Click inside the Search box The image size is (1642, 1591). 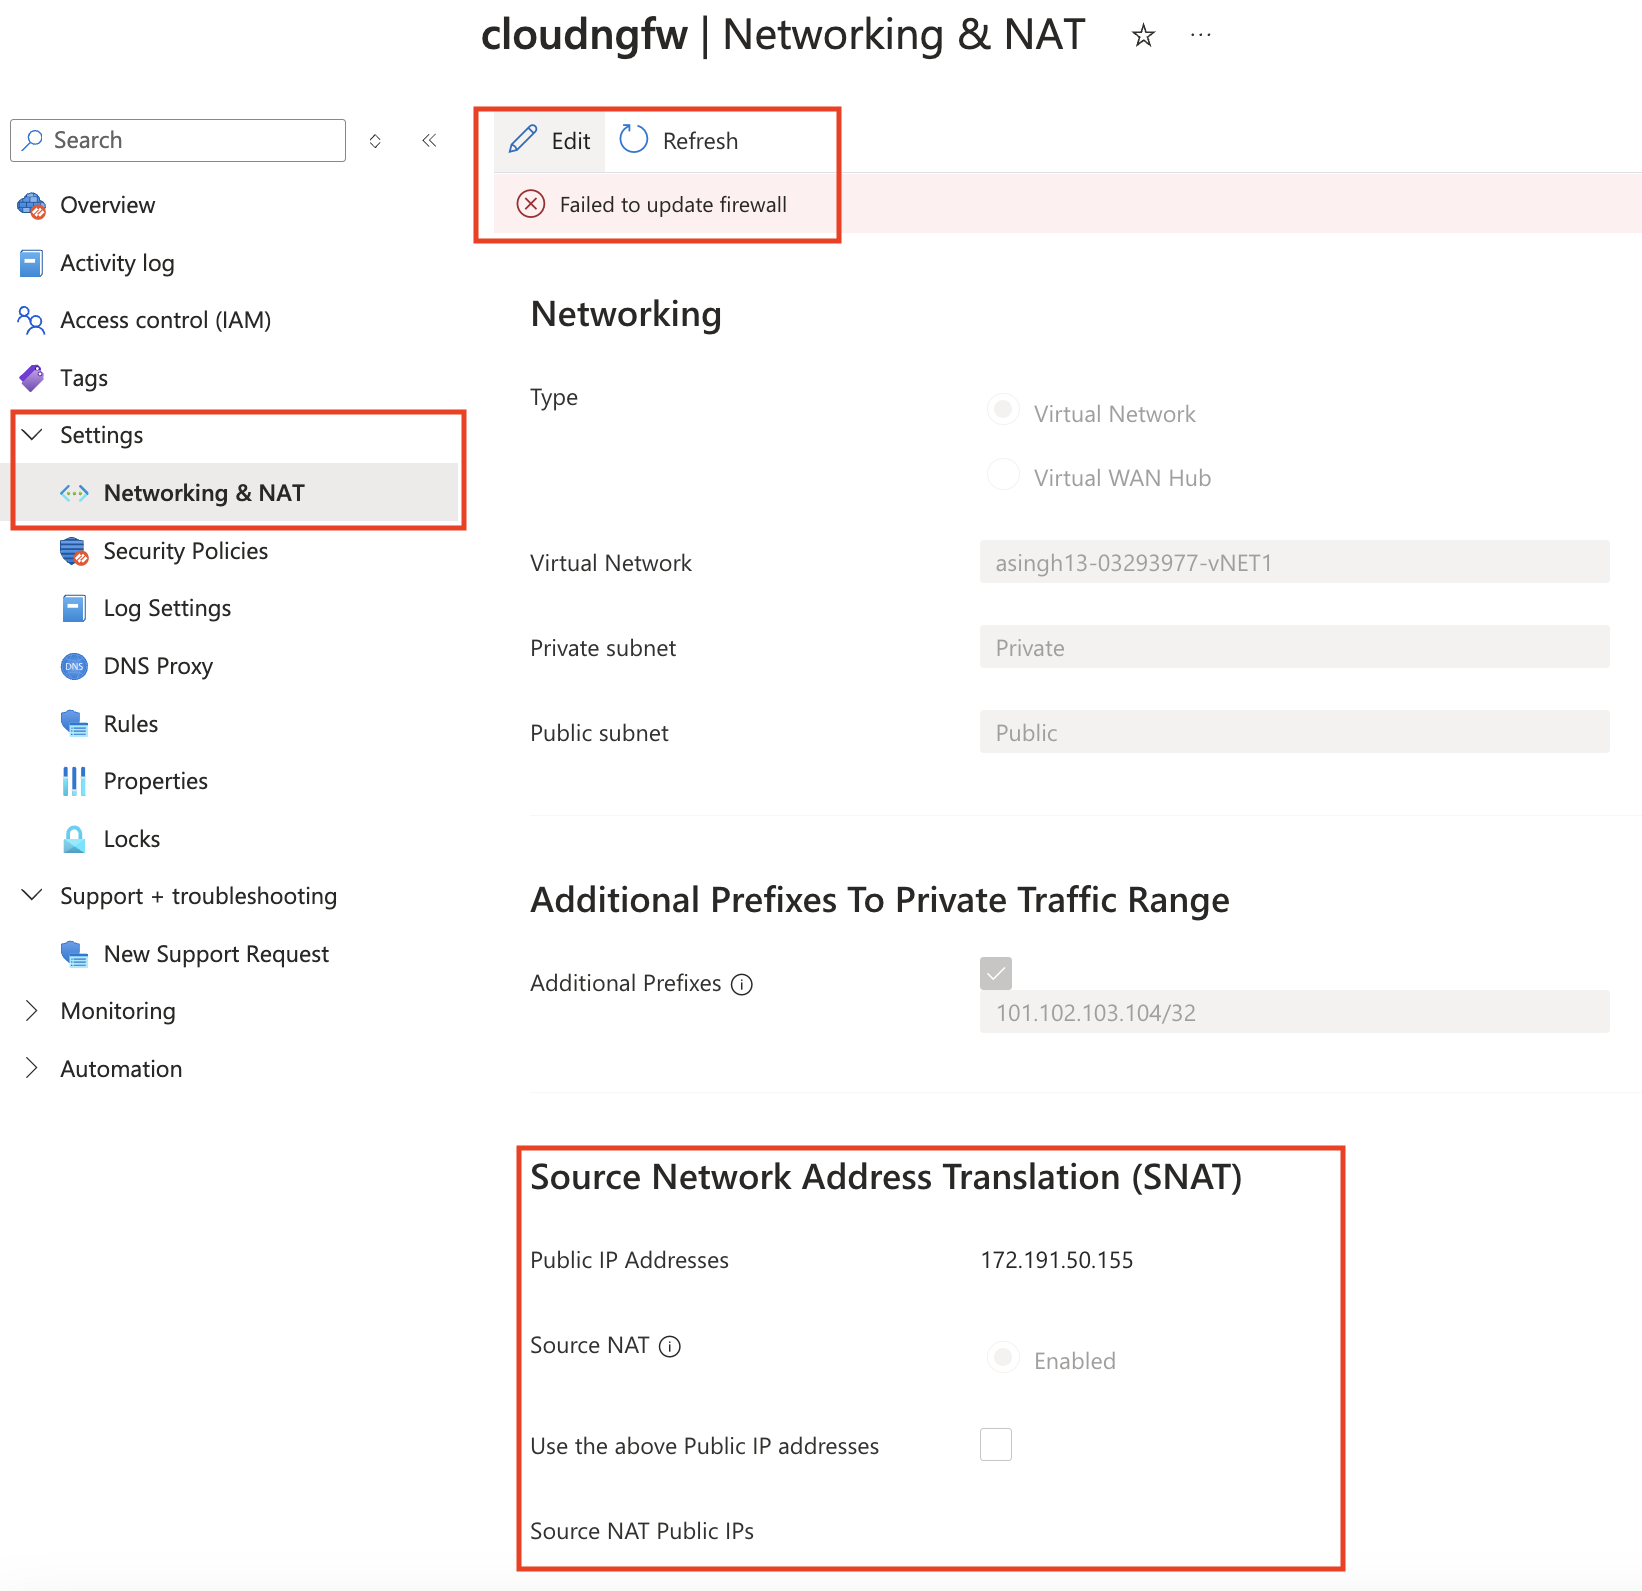178,140
